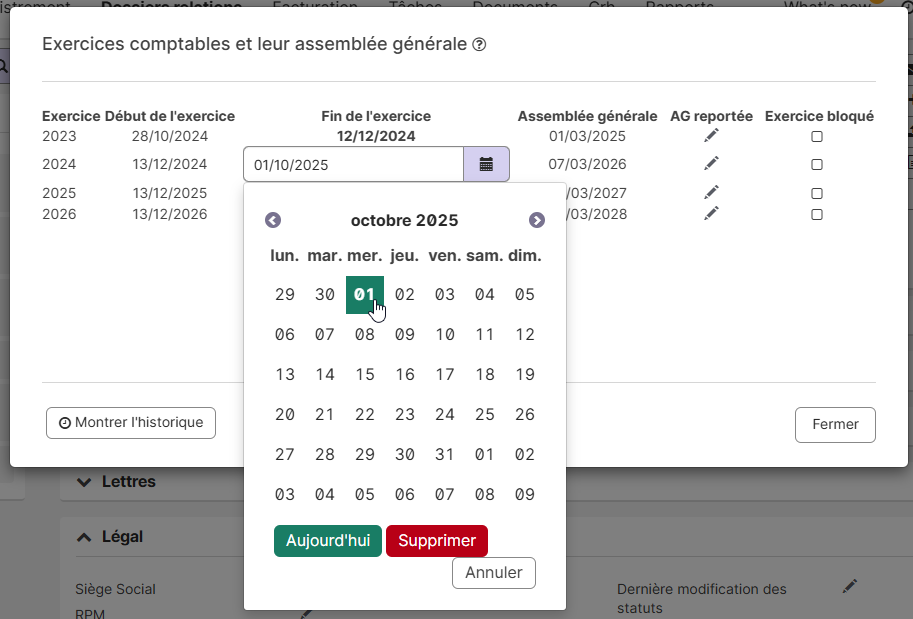Go to previous month in calendar
The image size is (913, 619).
pyautogui.click(x=273, y=220)
